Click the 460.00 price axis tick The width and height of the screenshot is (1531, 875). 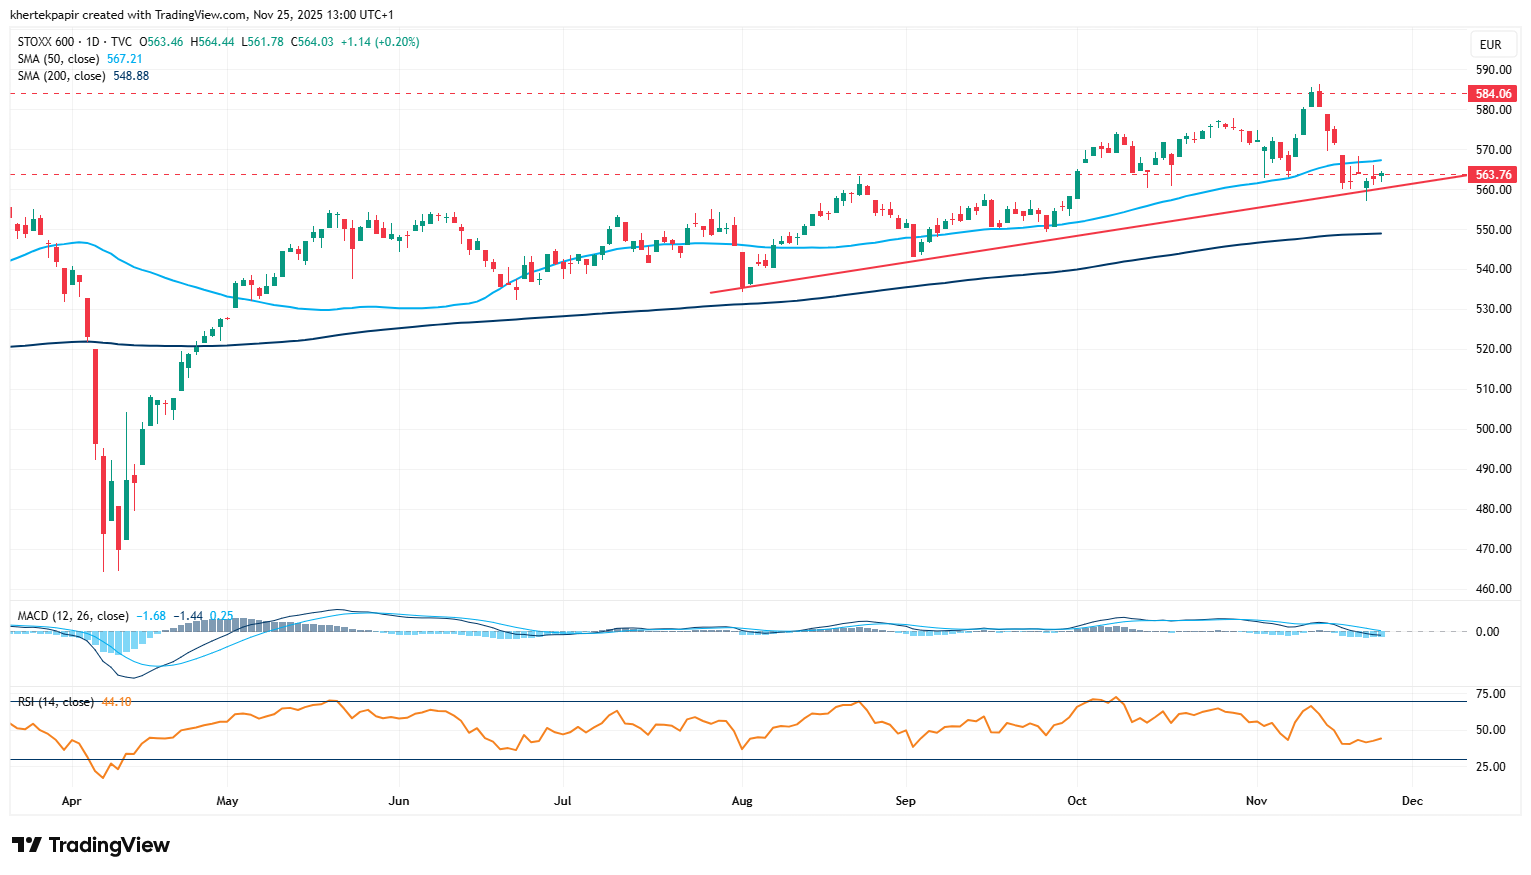click(1493, 589)
